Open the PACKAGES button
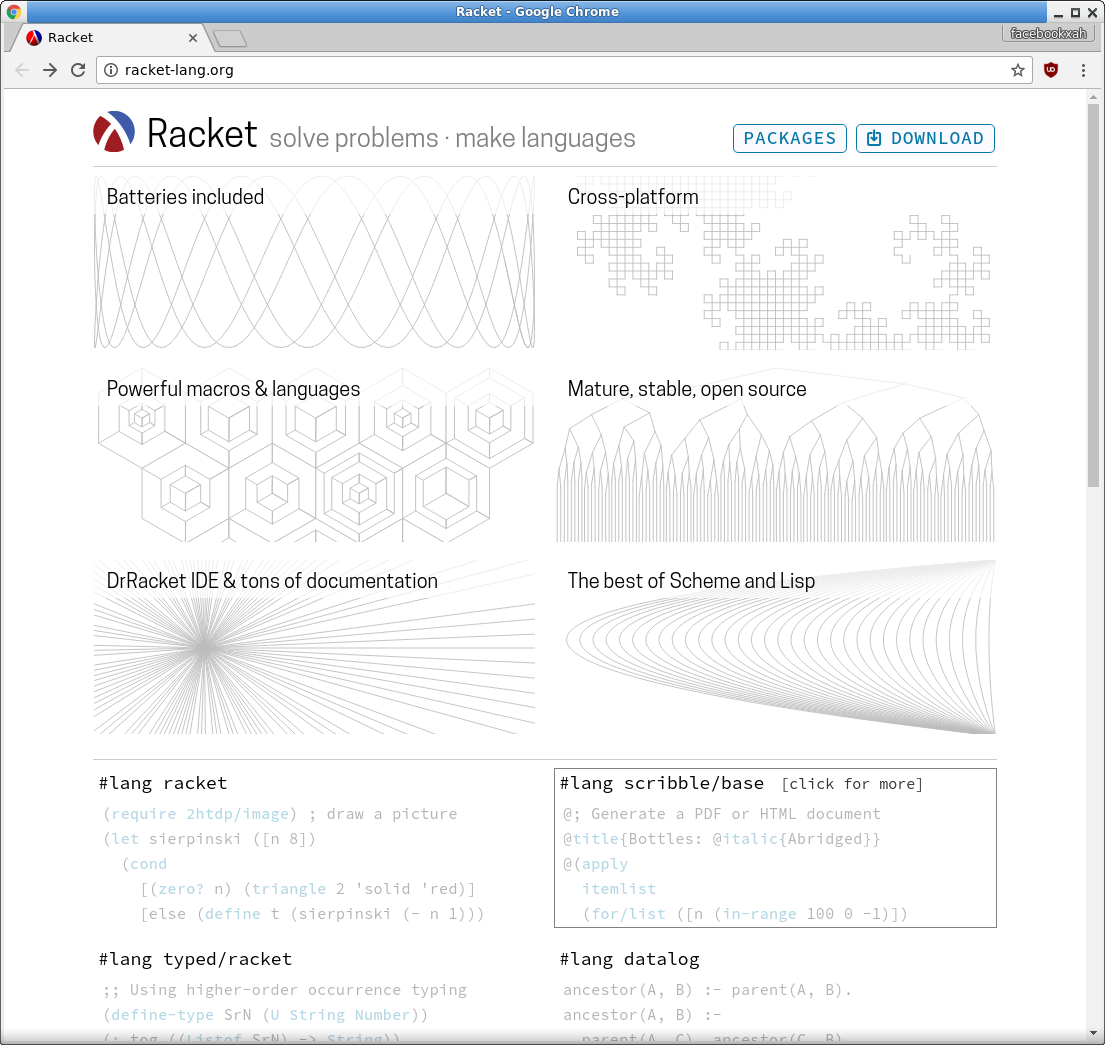 (789, 138)
